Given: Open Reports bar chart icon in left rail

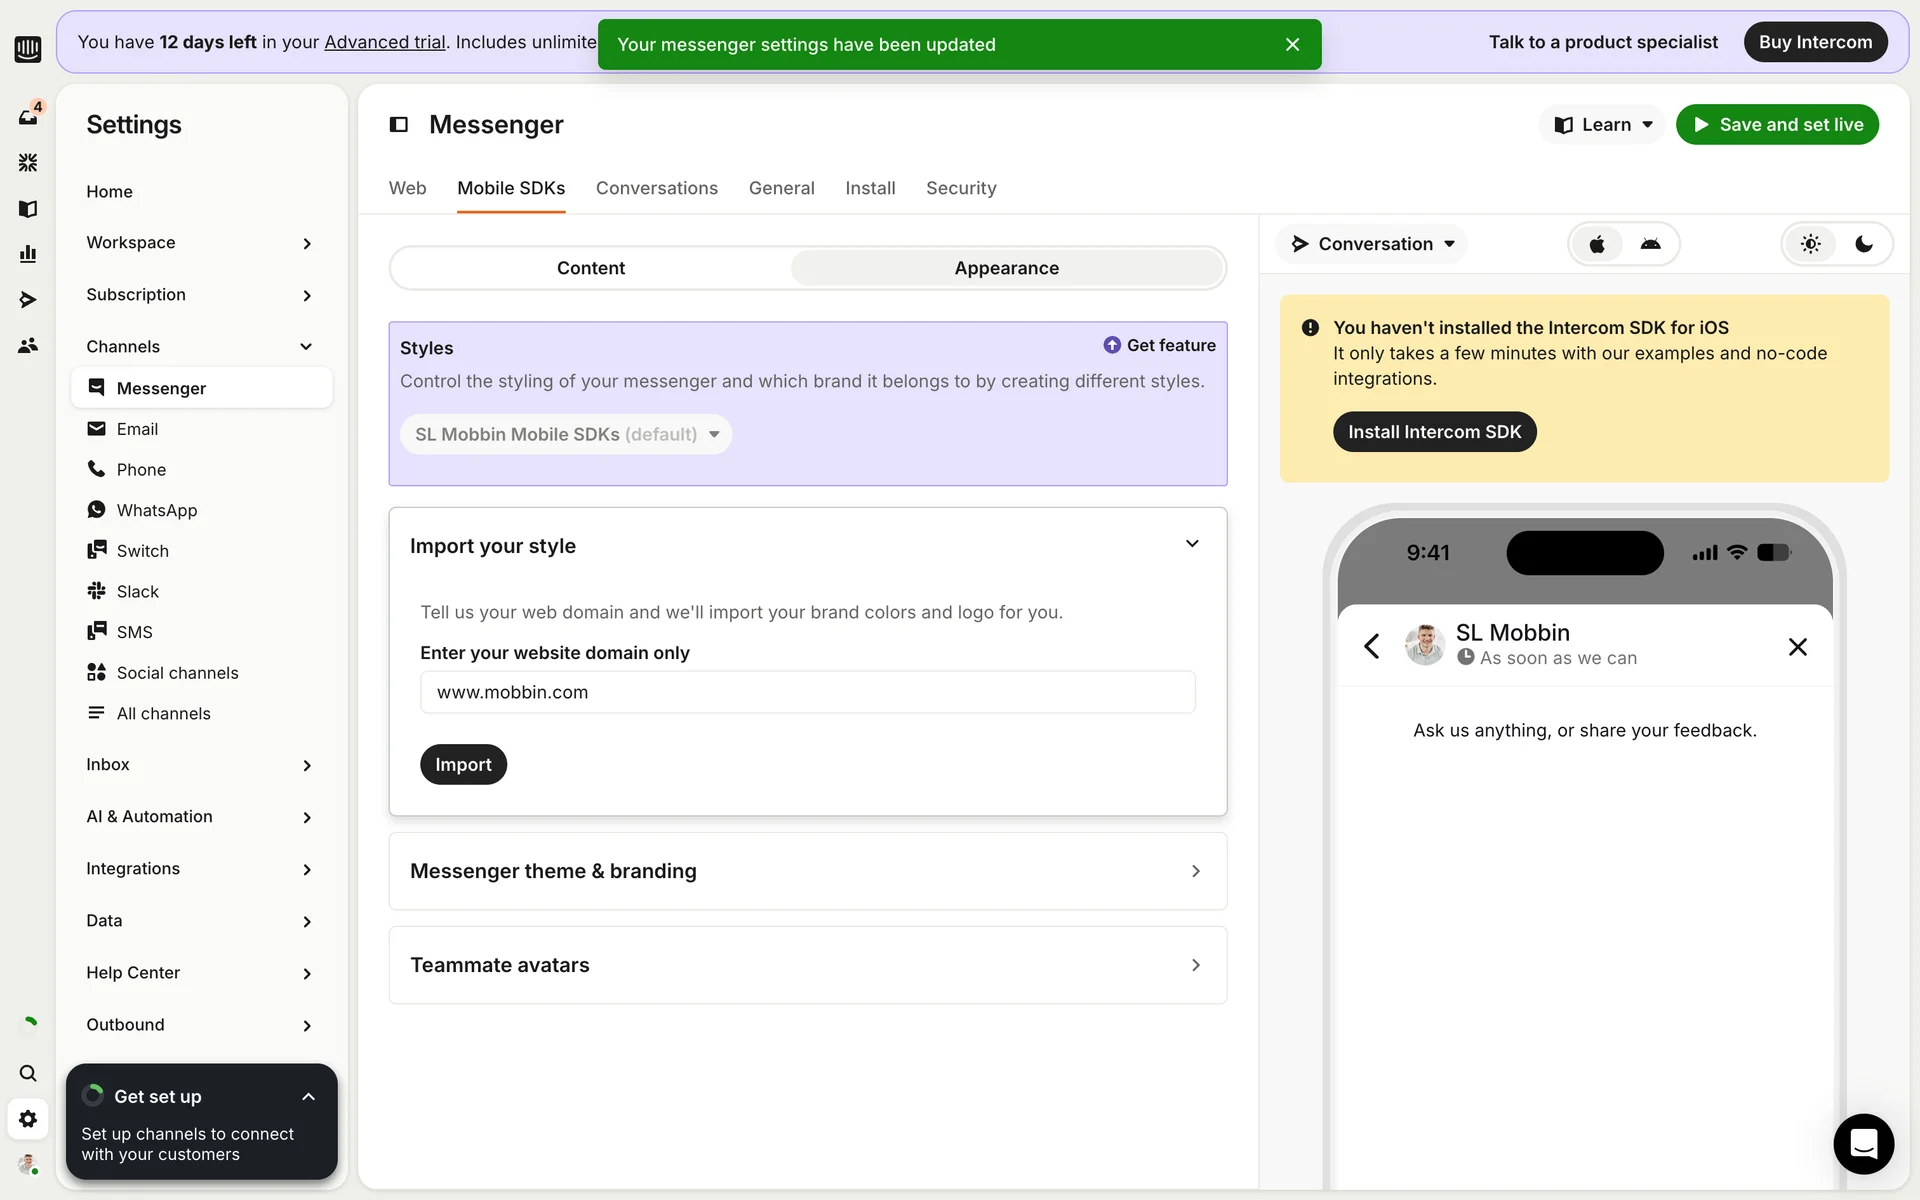Looking at the screenshot, I should [28, 254].
